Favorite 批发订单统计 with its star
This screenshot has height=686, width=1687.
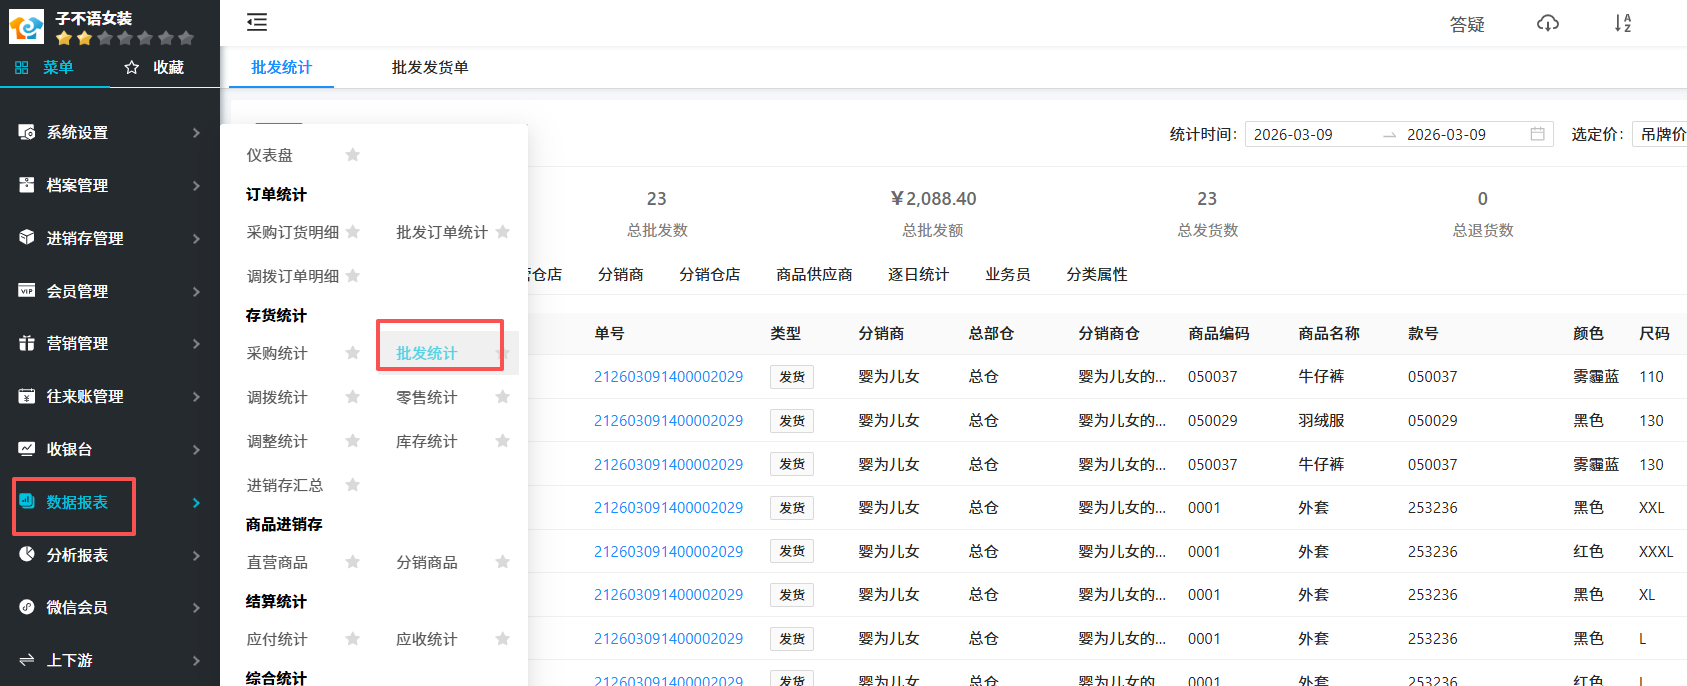(502, 232)
